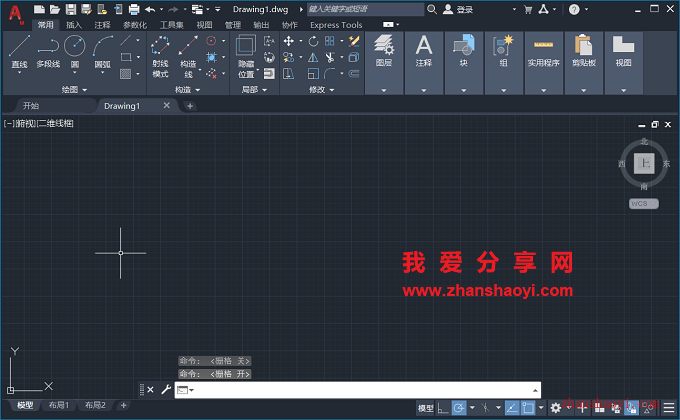Screen dimensions: 680x420
Task: Click the command line customize wrench icon
Action: click(166, 389)
